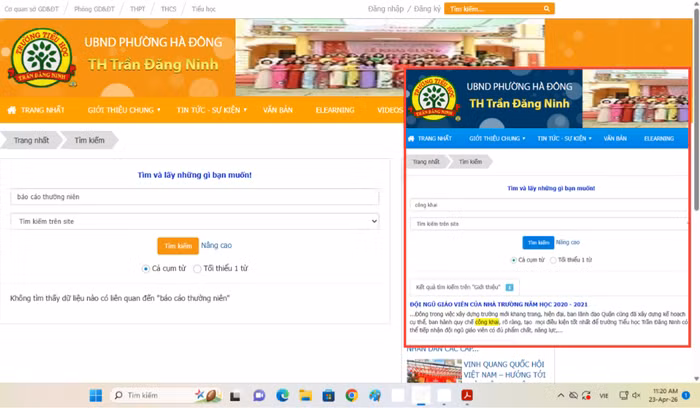Open File Explorer from the taskbar
Screen dimensions: 700x408
coord(305,395)
